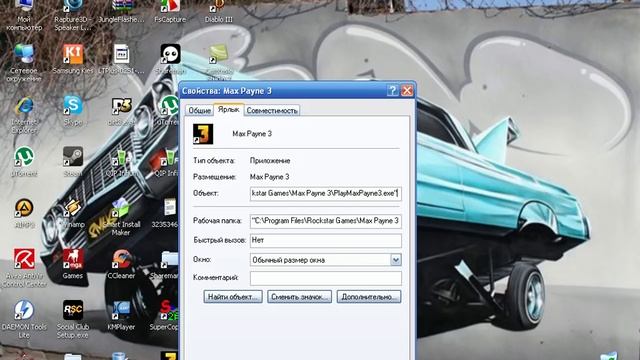Open the Дополнительно settings button

(369, 297)
